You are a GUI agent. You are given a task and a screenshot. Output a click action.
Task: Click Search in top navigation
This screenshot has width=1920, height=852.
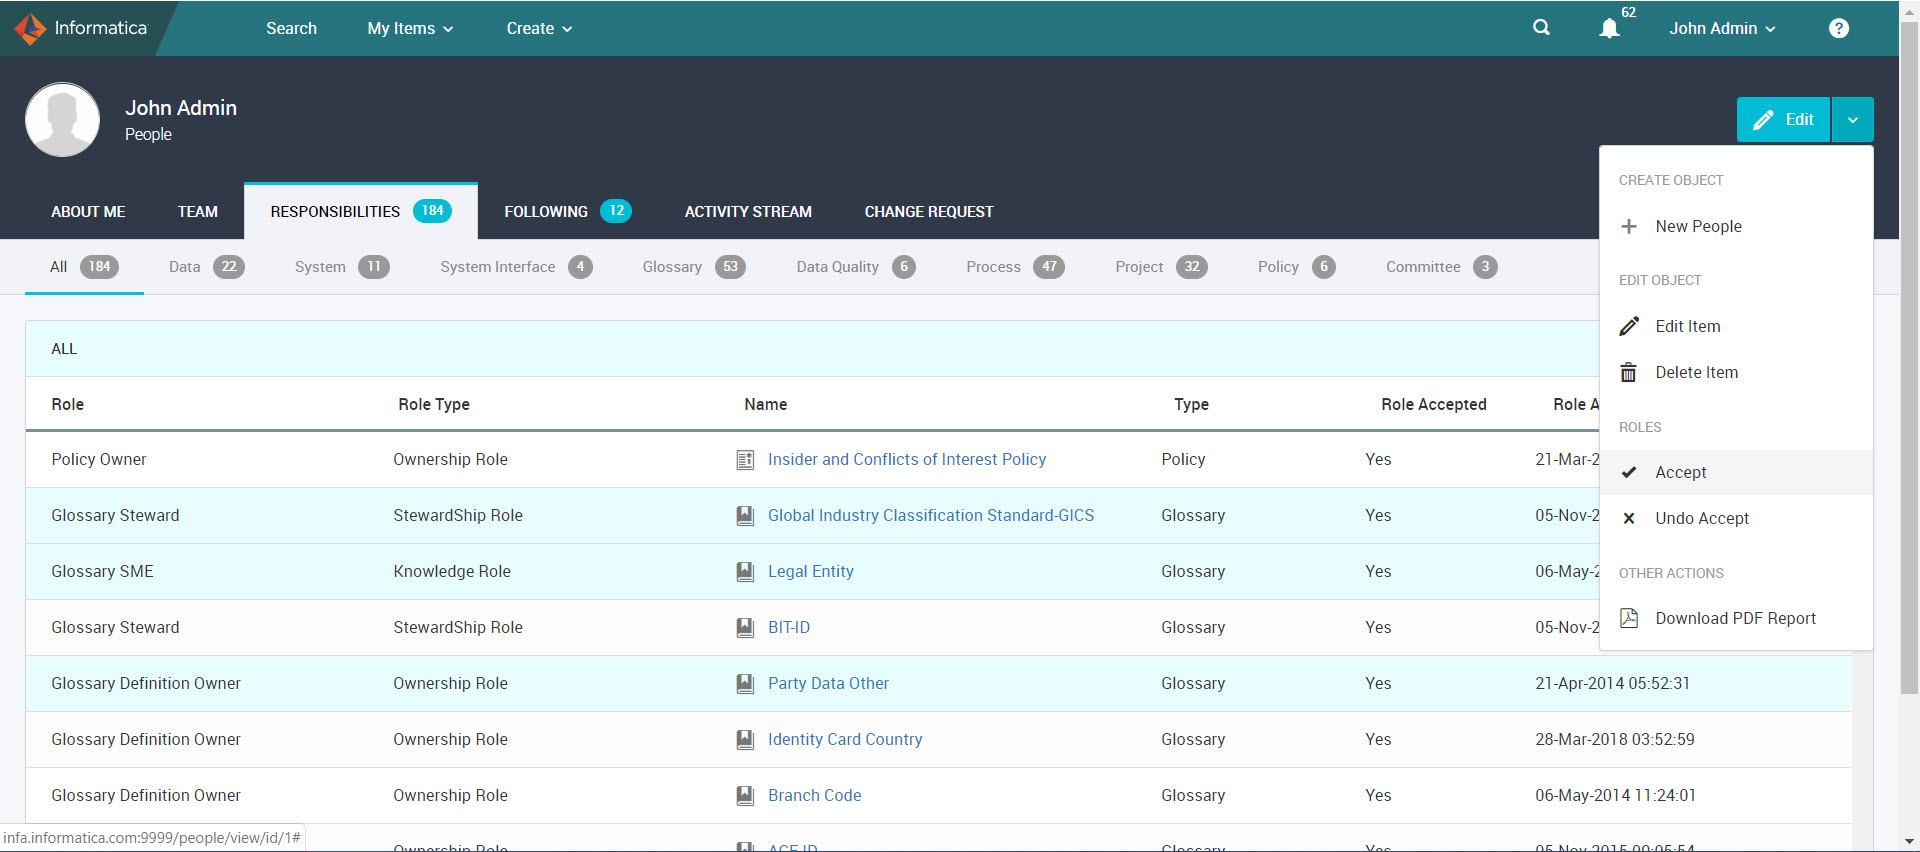(x=291, y=28)
